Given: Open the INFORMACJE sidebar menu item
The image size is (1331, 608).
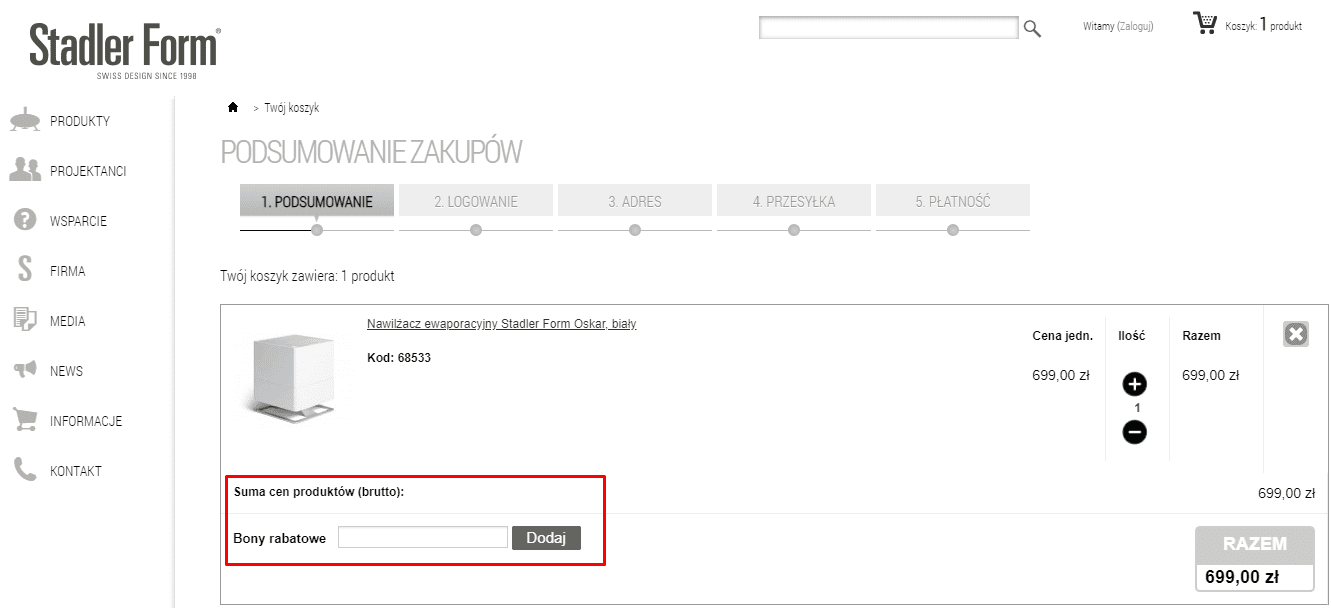Looking at the screenshot, I should tap(86, 421).
